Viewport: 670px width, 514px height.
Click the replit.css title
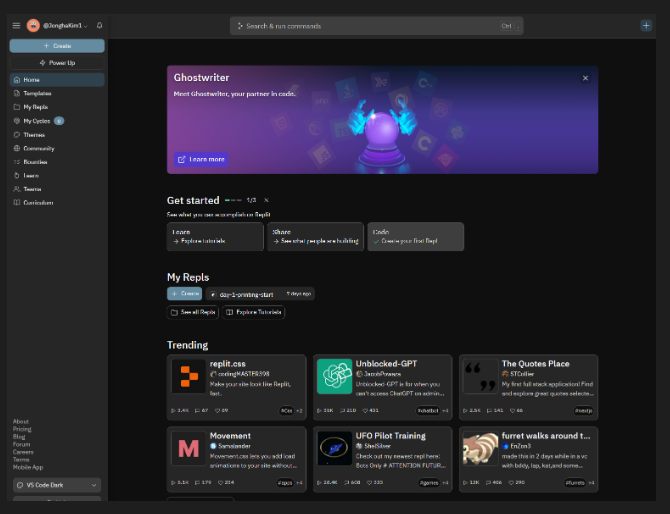(228, 364)
